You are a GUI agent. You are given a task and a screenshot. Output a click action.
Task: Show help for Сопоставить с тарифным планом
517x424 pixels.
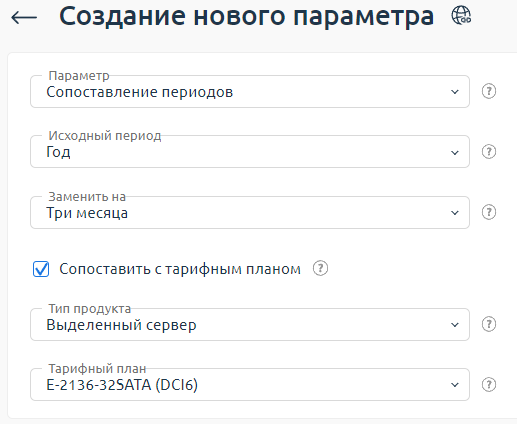point(320,268)
